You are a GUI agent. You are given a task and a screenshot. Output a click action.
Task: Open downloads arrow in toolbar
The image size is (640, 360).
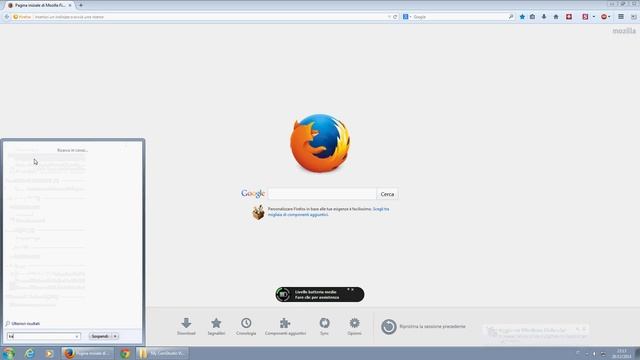pyautogui.click(x=544, y=17)
